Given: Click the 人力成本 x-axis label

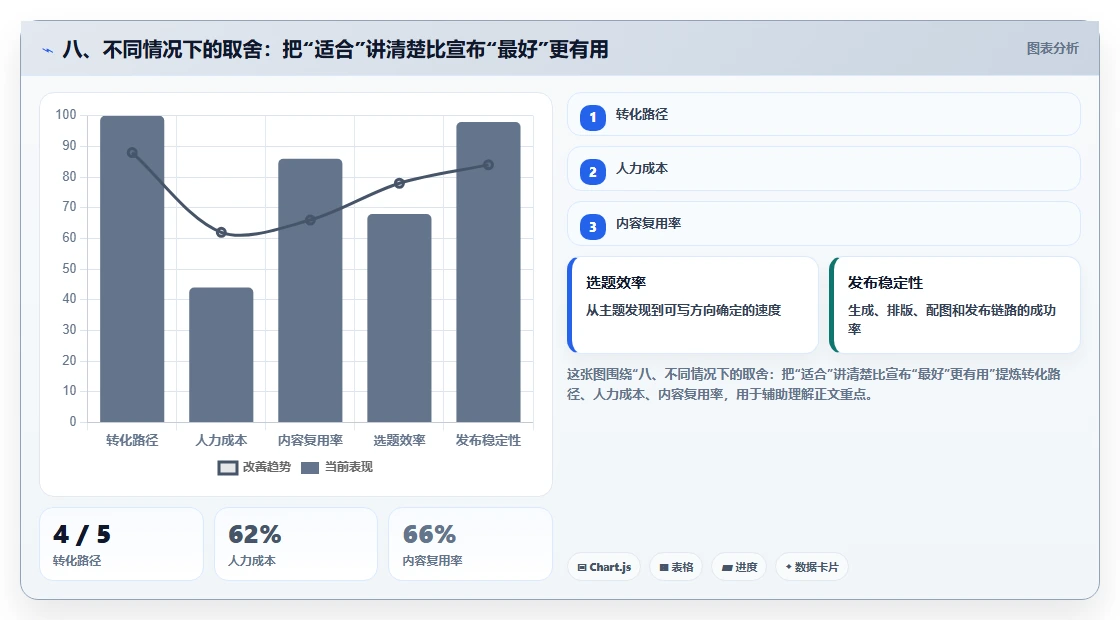Looking at the screenshot, I should [x=221, y=441].
